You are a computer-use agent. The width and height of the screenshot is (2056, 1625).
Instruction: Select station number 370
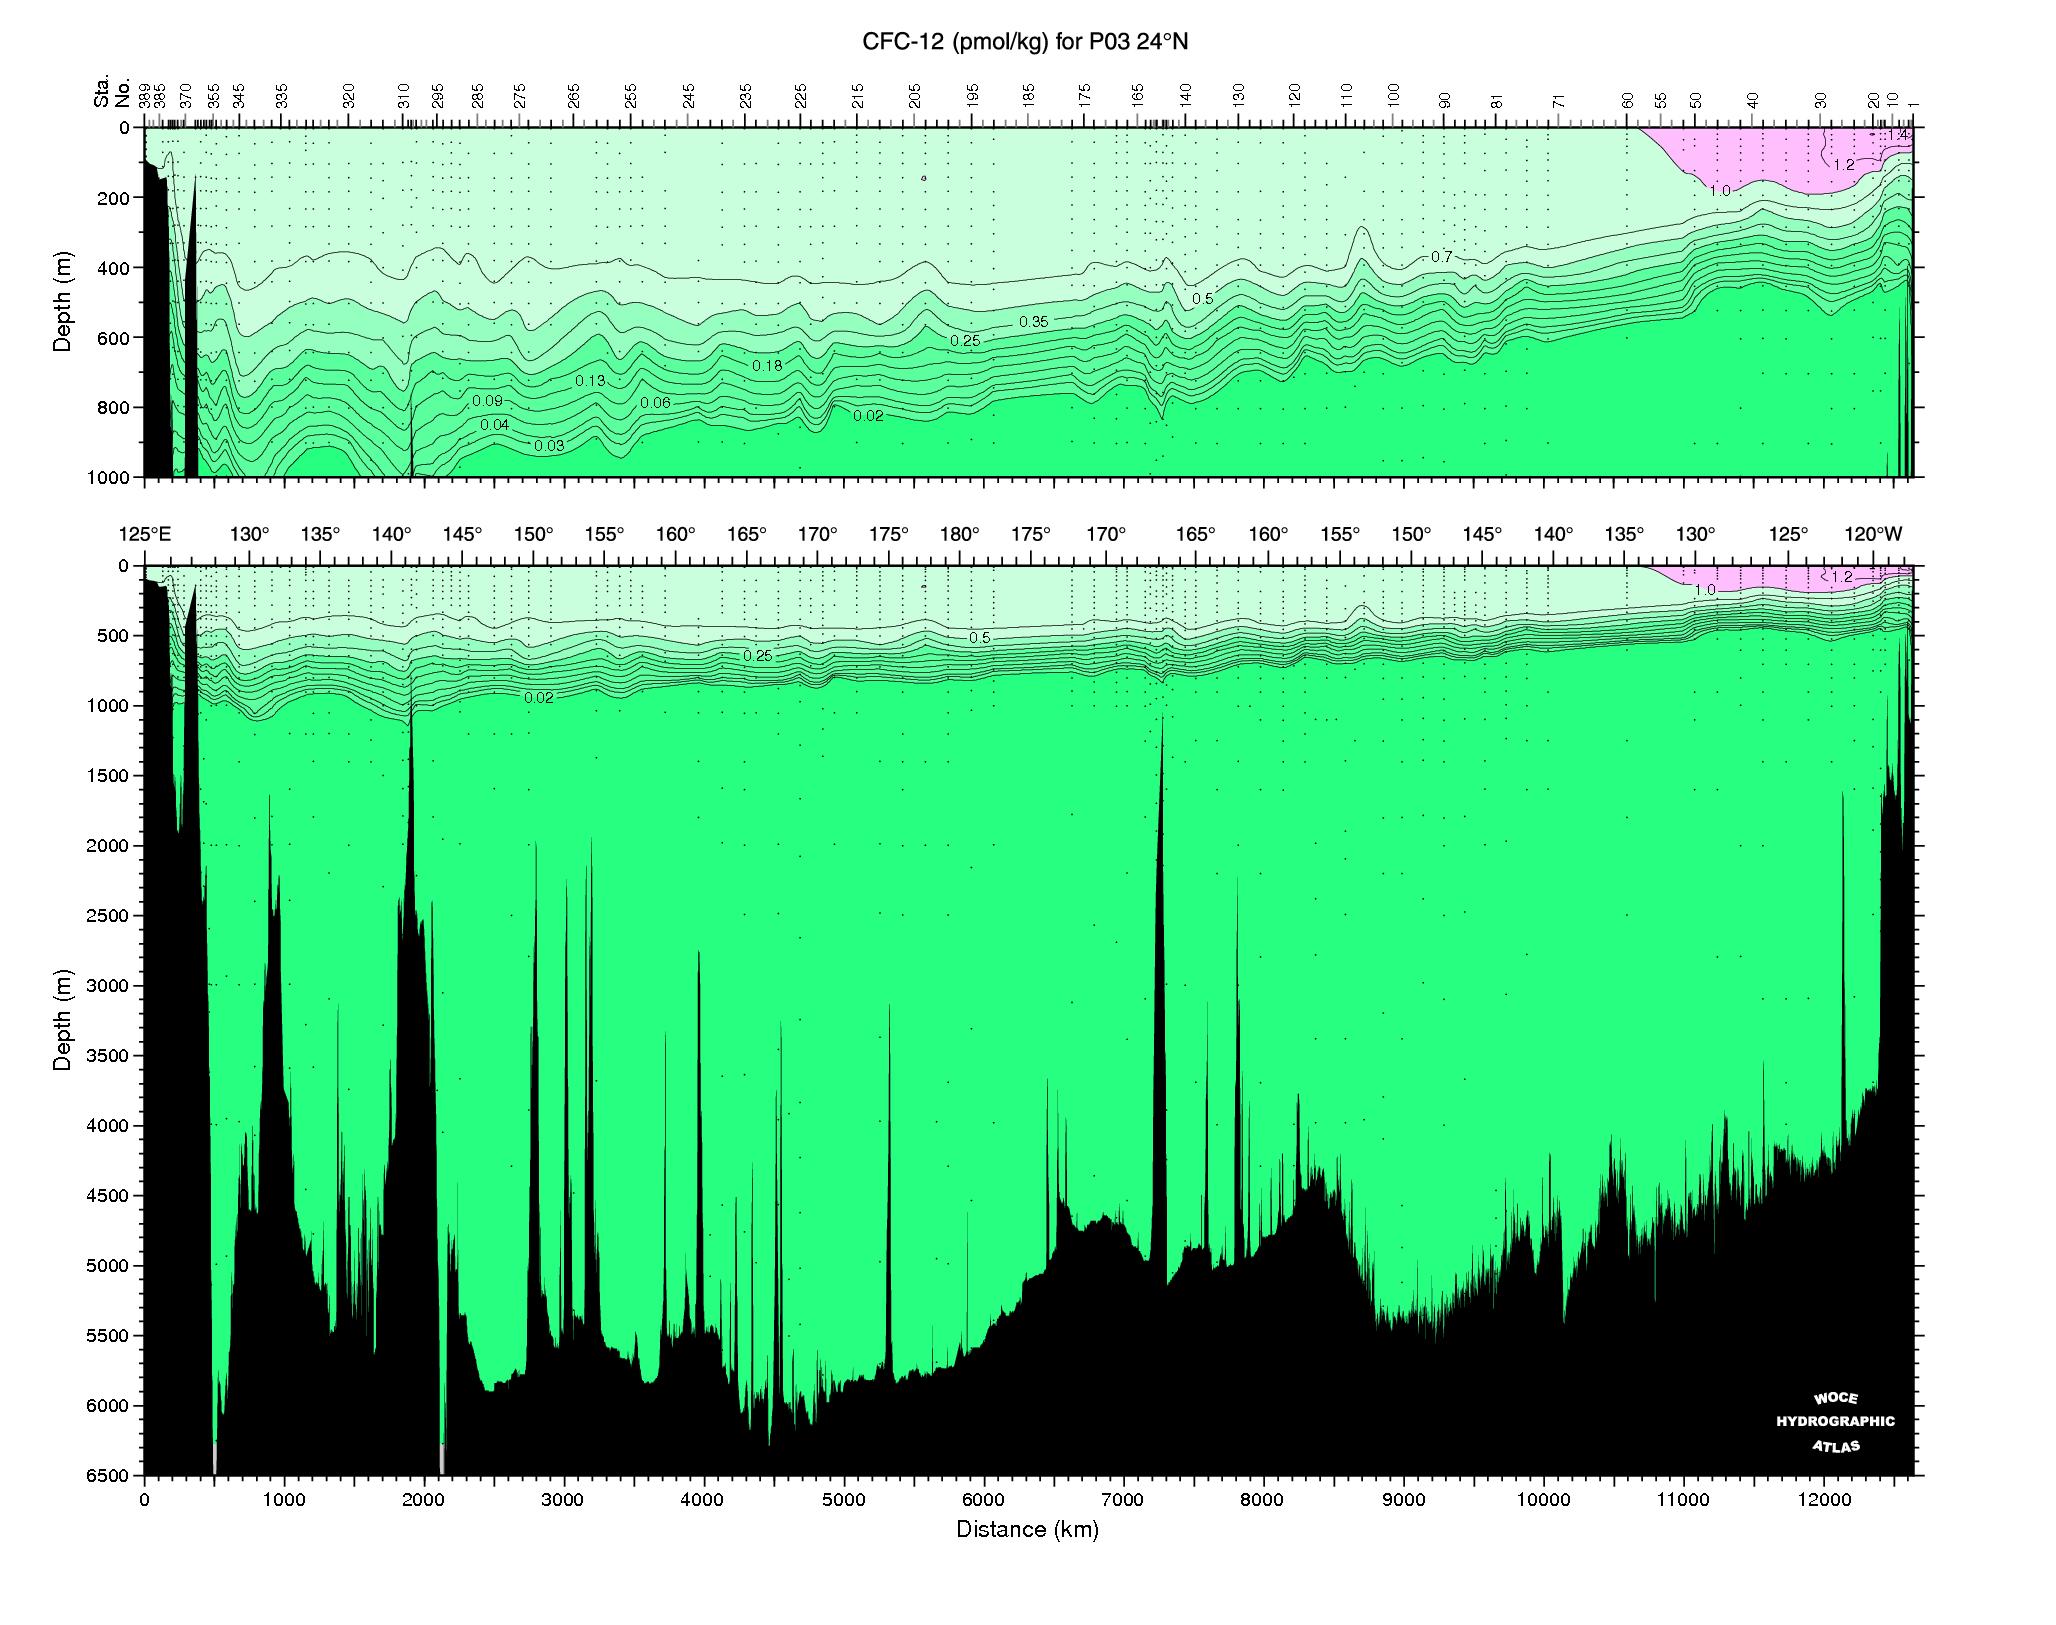tap(185, 96)
